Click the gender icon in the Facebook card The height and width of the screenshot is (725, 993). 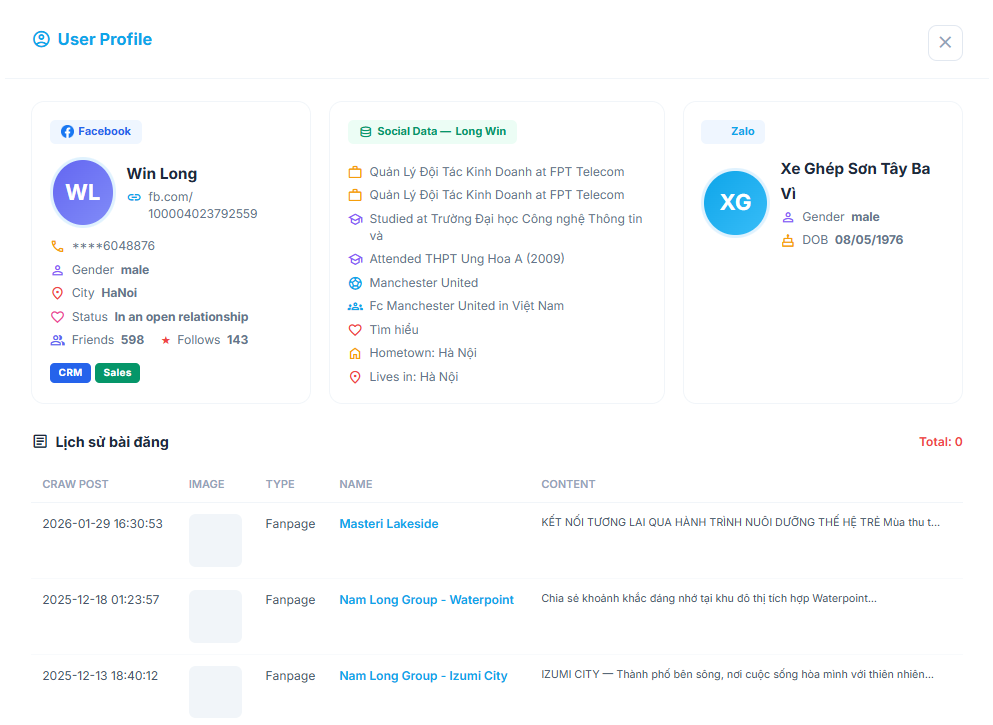click(56, 269)
